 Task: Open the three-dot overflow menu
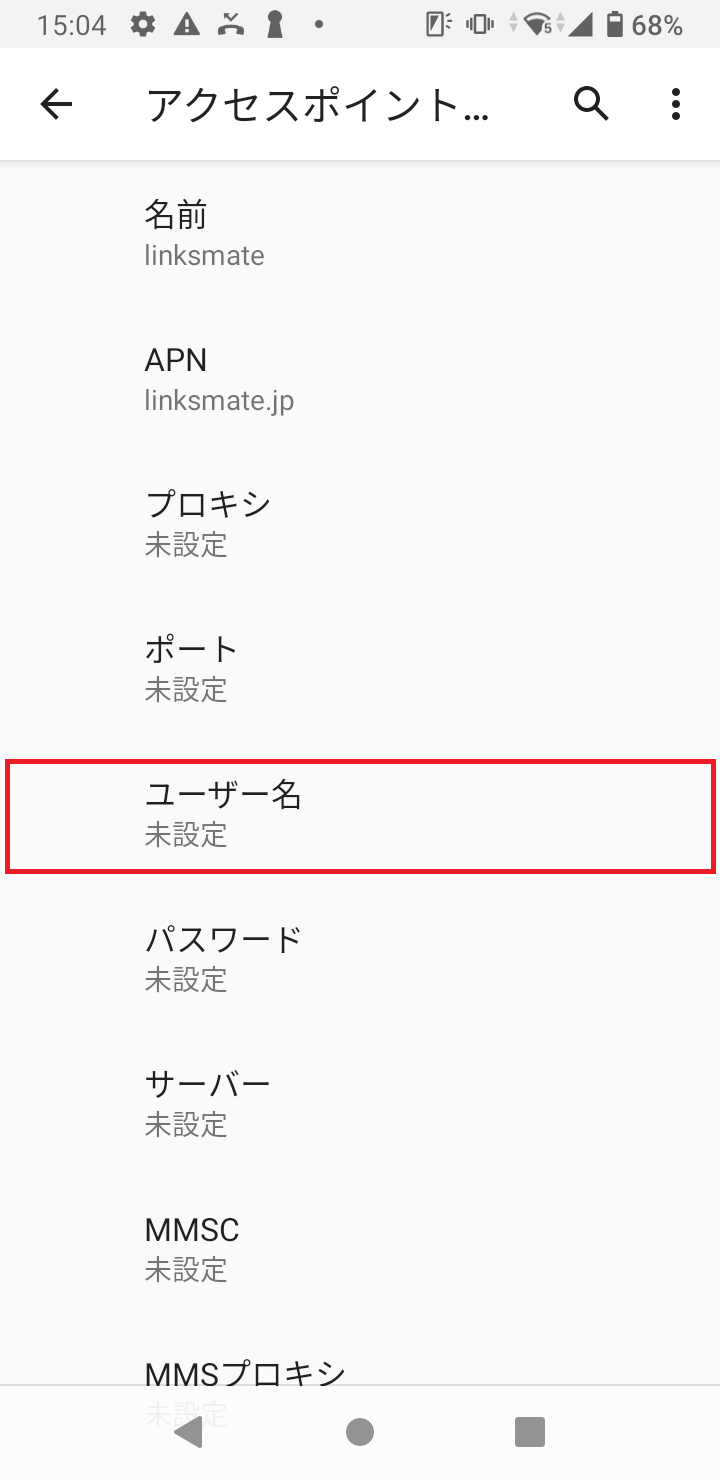coord(675,103)
